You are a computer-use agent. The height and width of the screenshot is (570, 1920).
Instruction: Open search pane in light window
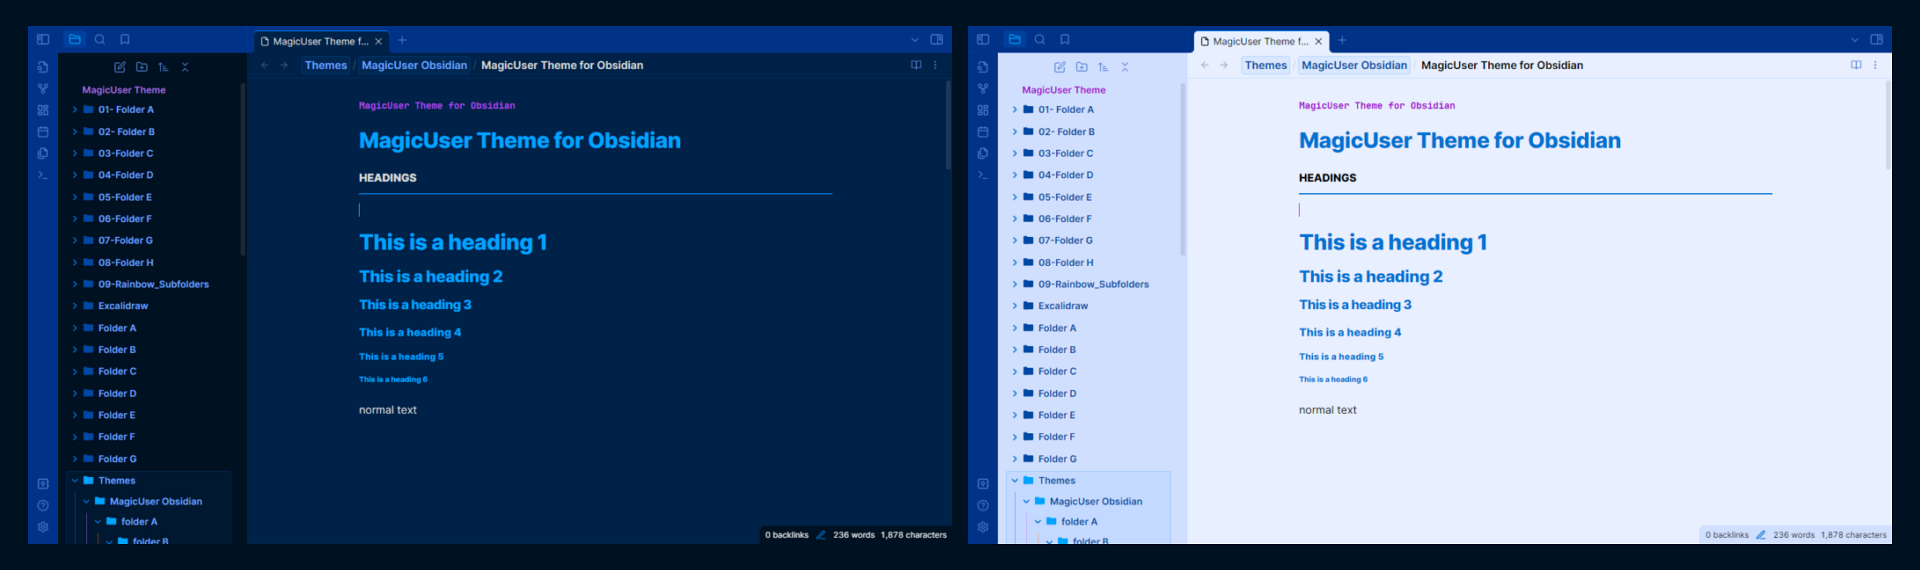click(x=1040, y=40)
